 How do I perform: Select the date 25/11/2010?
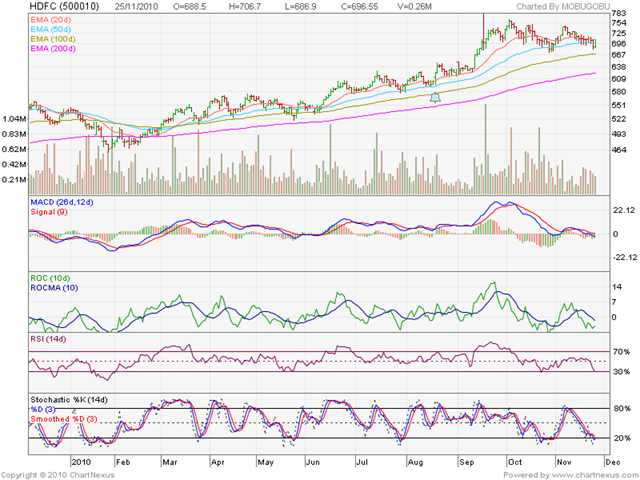click(136, 7)
